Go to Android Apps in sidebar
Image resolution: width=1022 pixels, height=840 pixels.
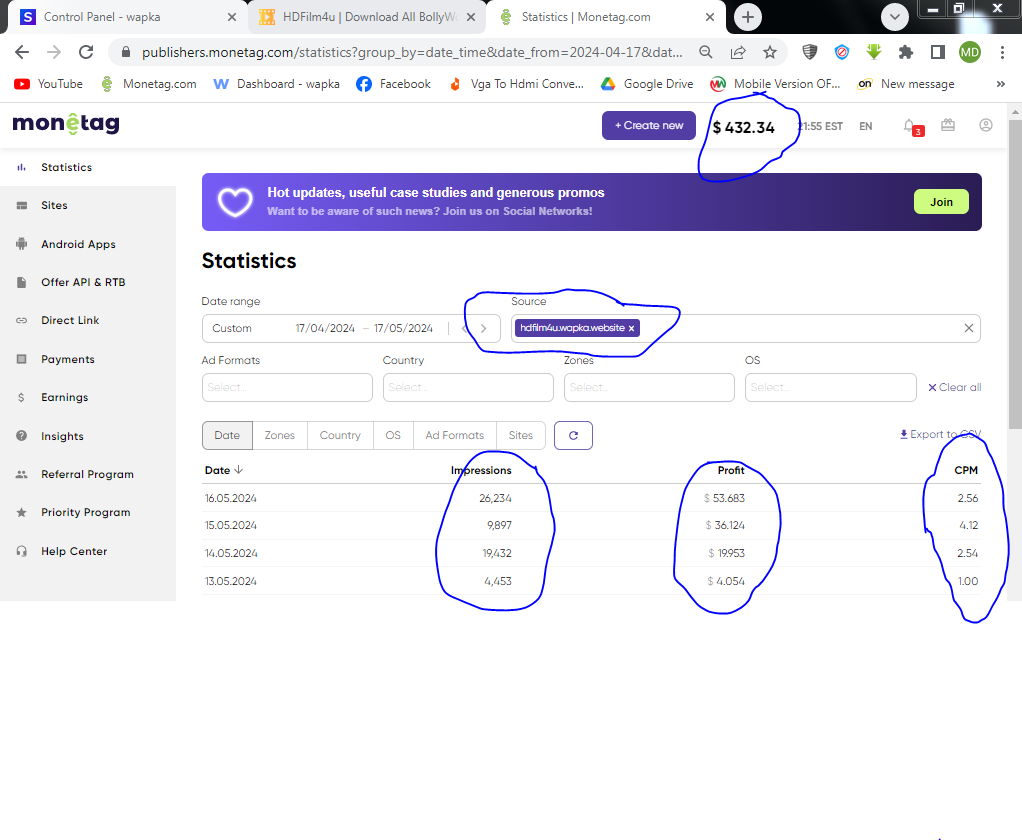[78, 244]
